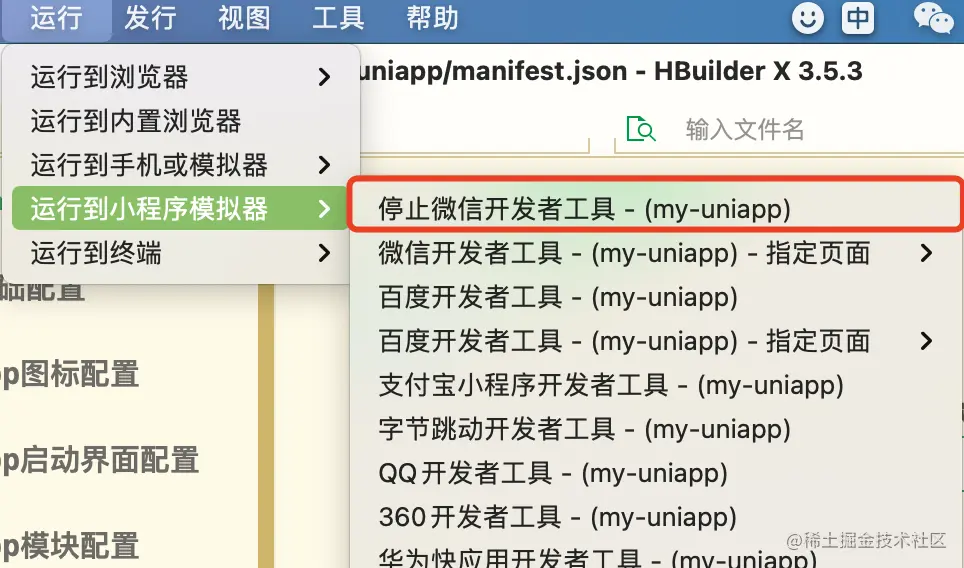Click the 中 input method icon

(x=858, y=18)
